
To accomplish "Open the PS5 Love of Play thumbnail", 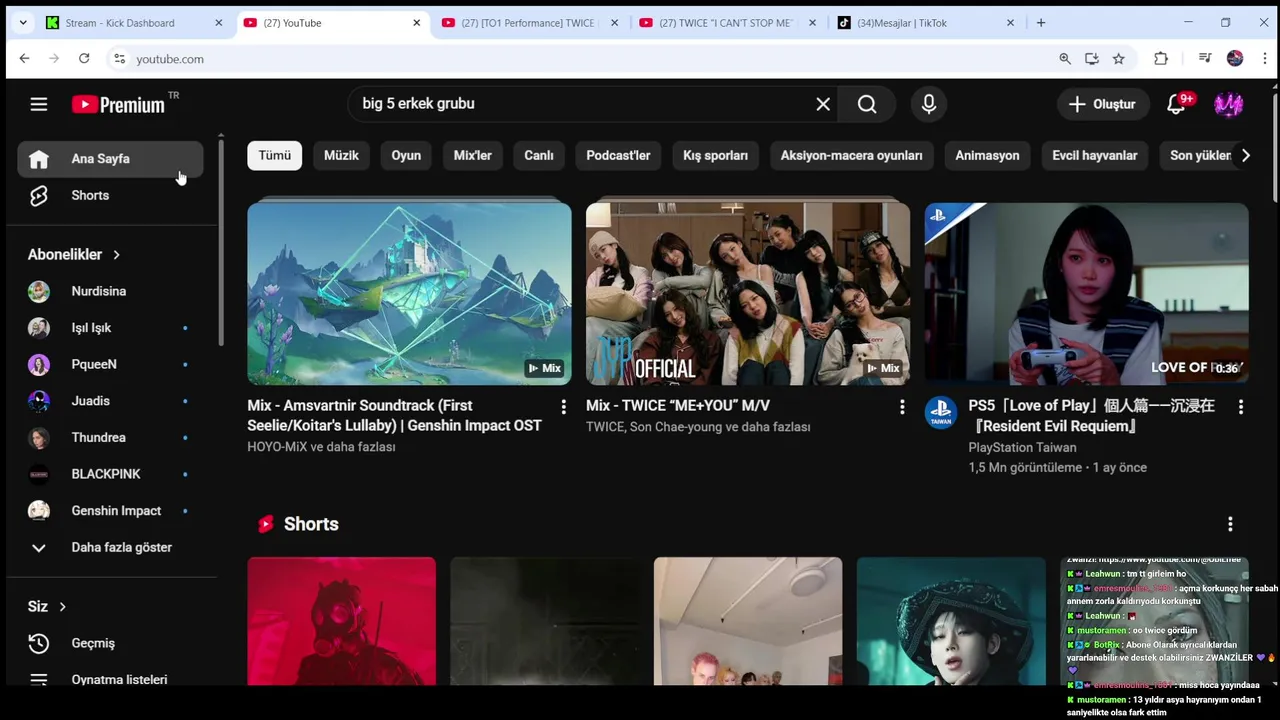I will 1087,294.
